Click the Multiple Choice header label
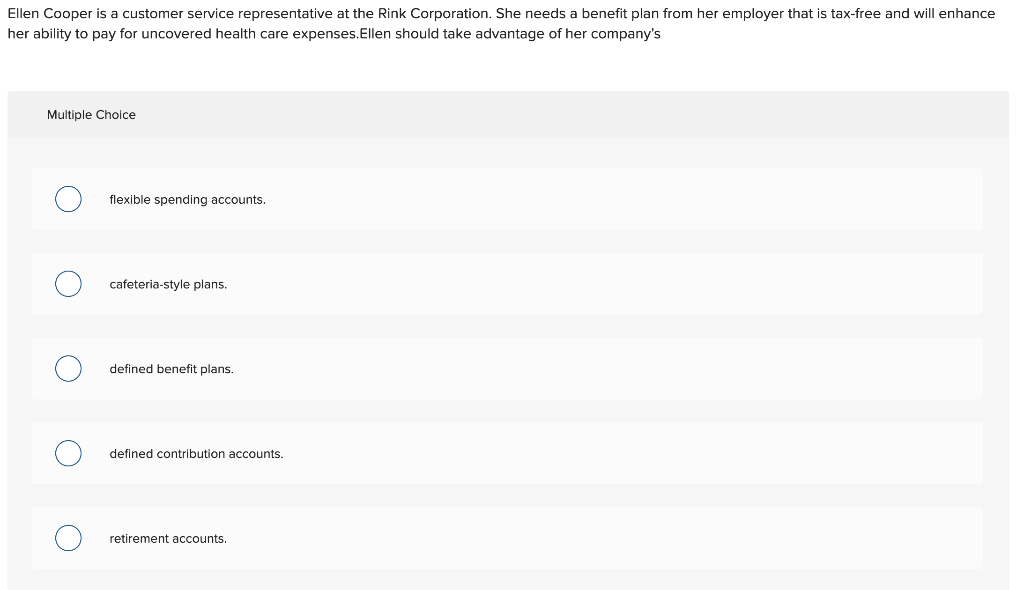This screenshot has height=590, width=1024. [91, 114]
